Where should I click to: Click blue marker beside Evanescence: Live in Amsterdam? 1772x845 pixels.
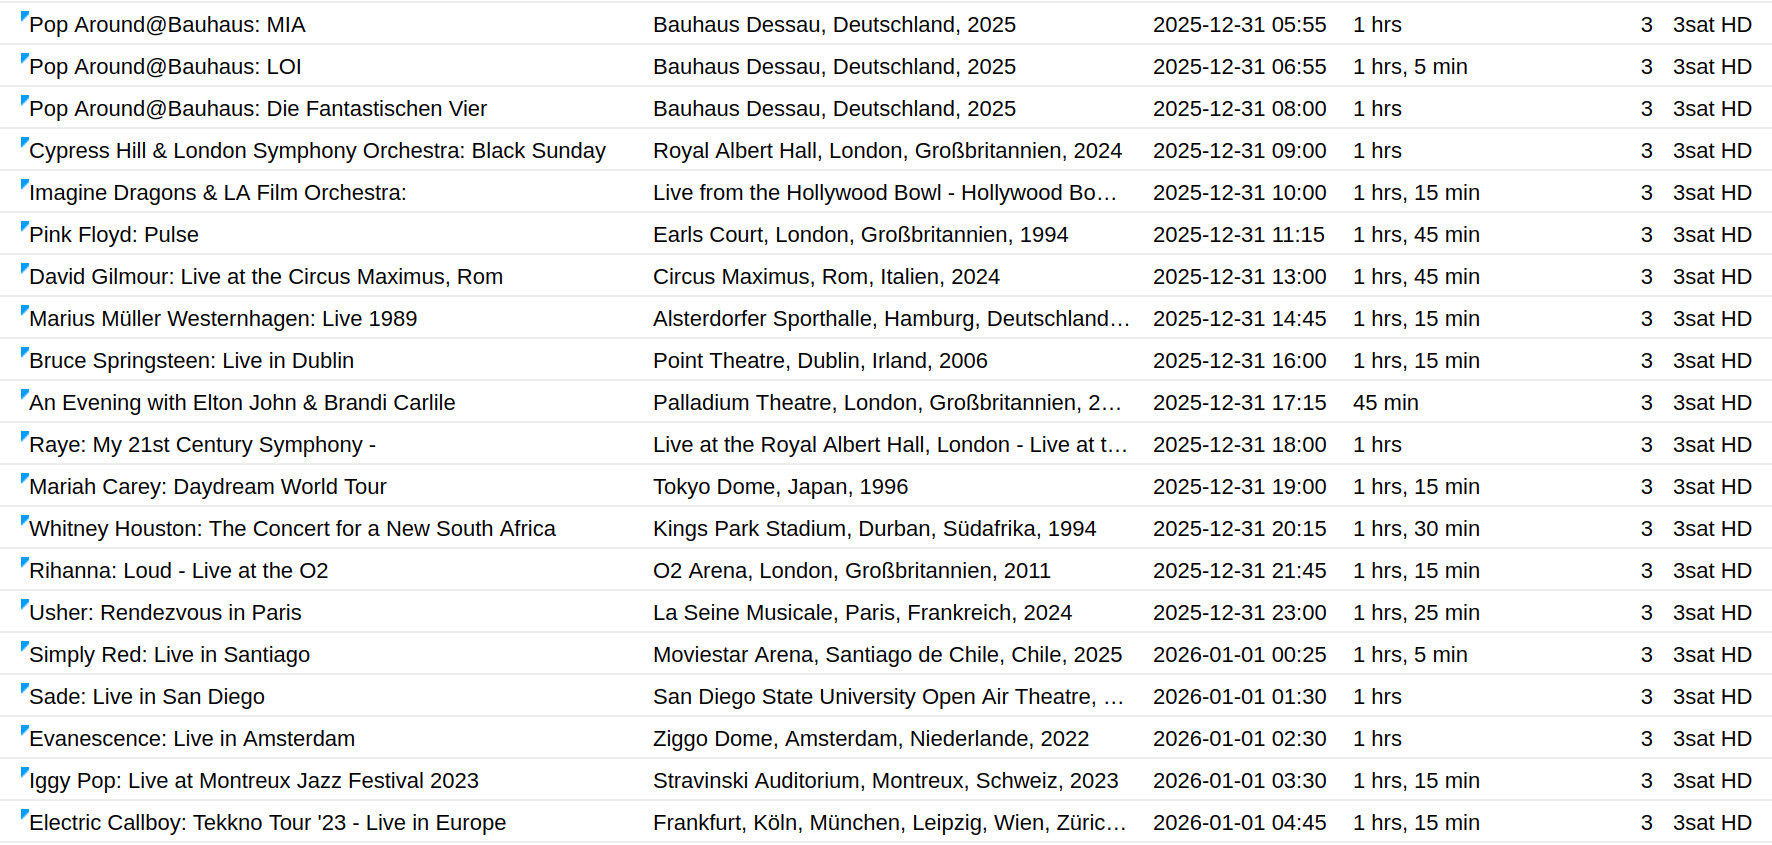[x=24, y=730]
